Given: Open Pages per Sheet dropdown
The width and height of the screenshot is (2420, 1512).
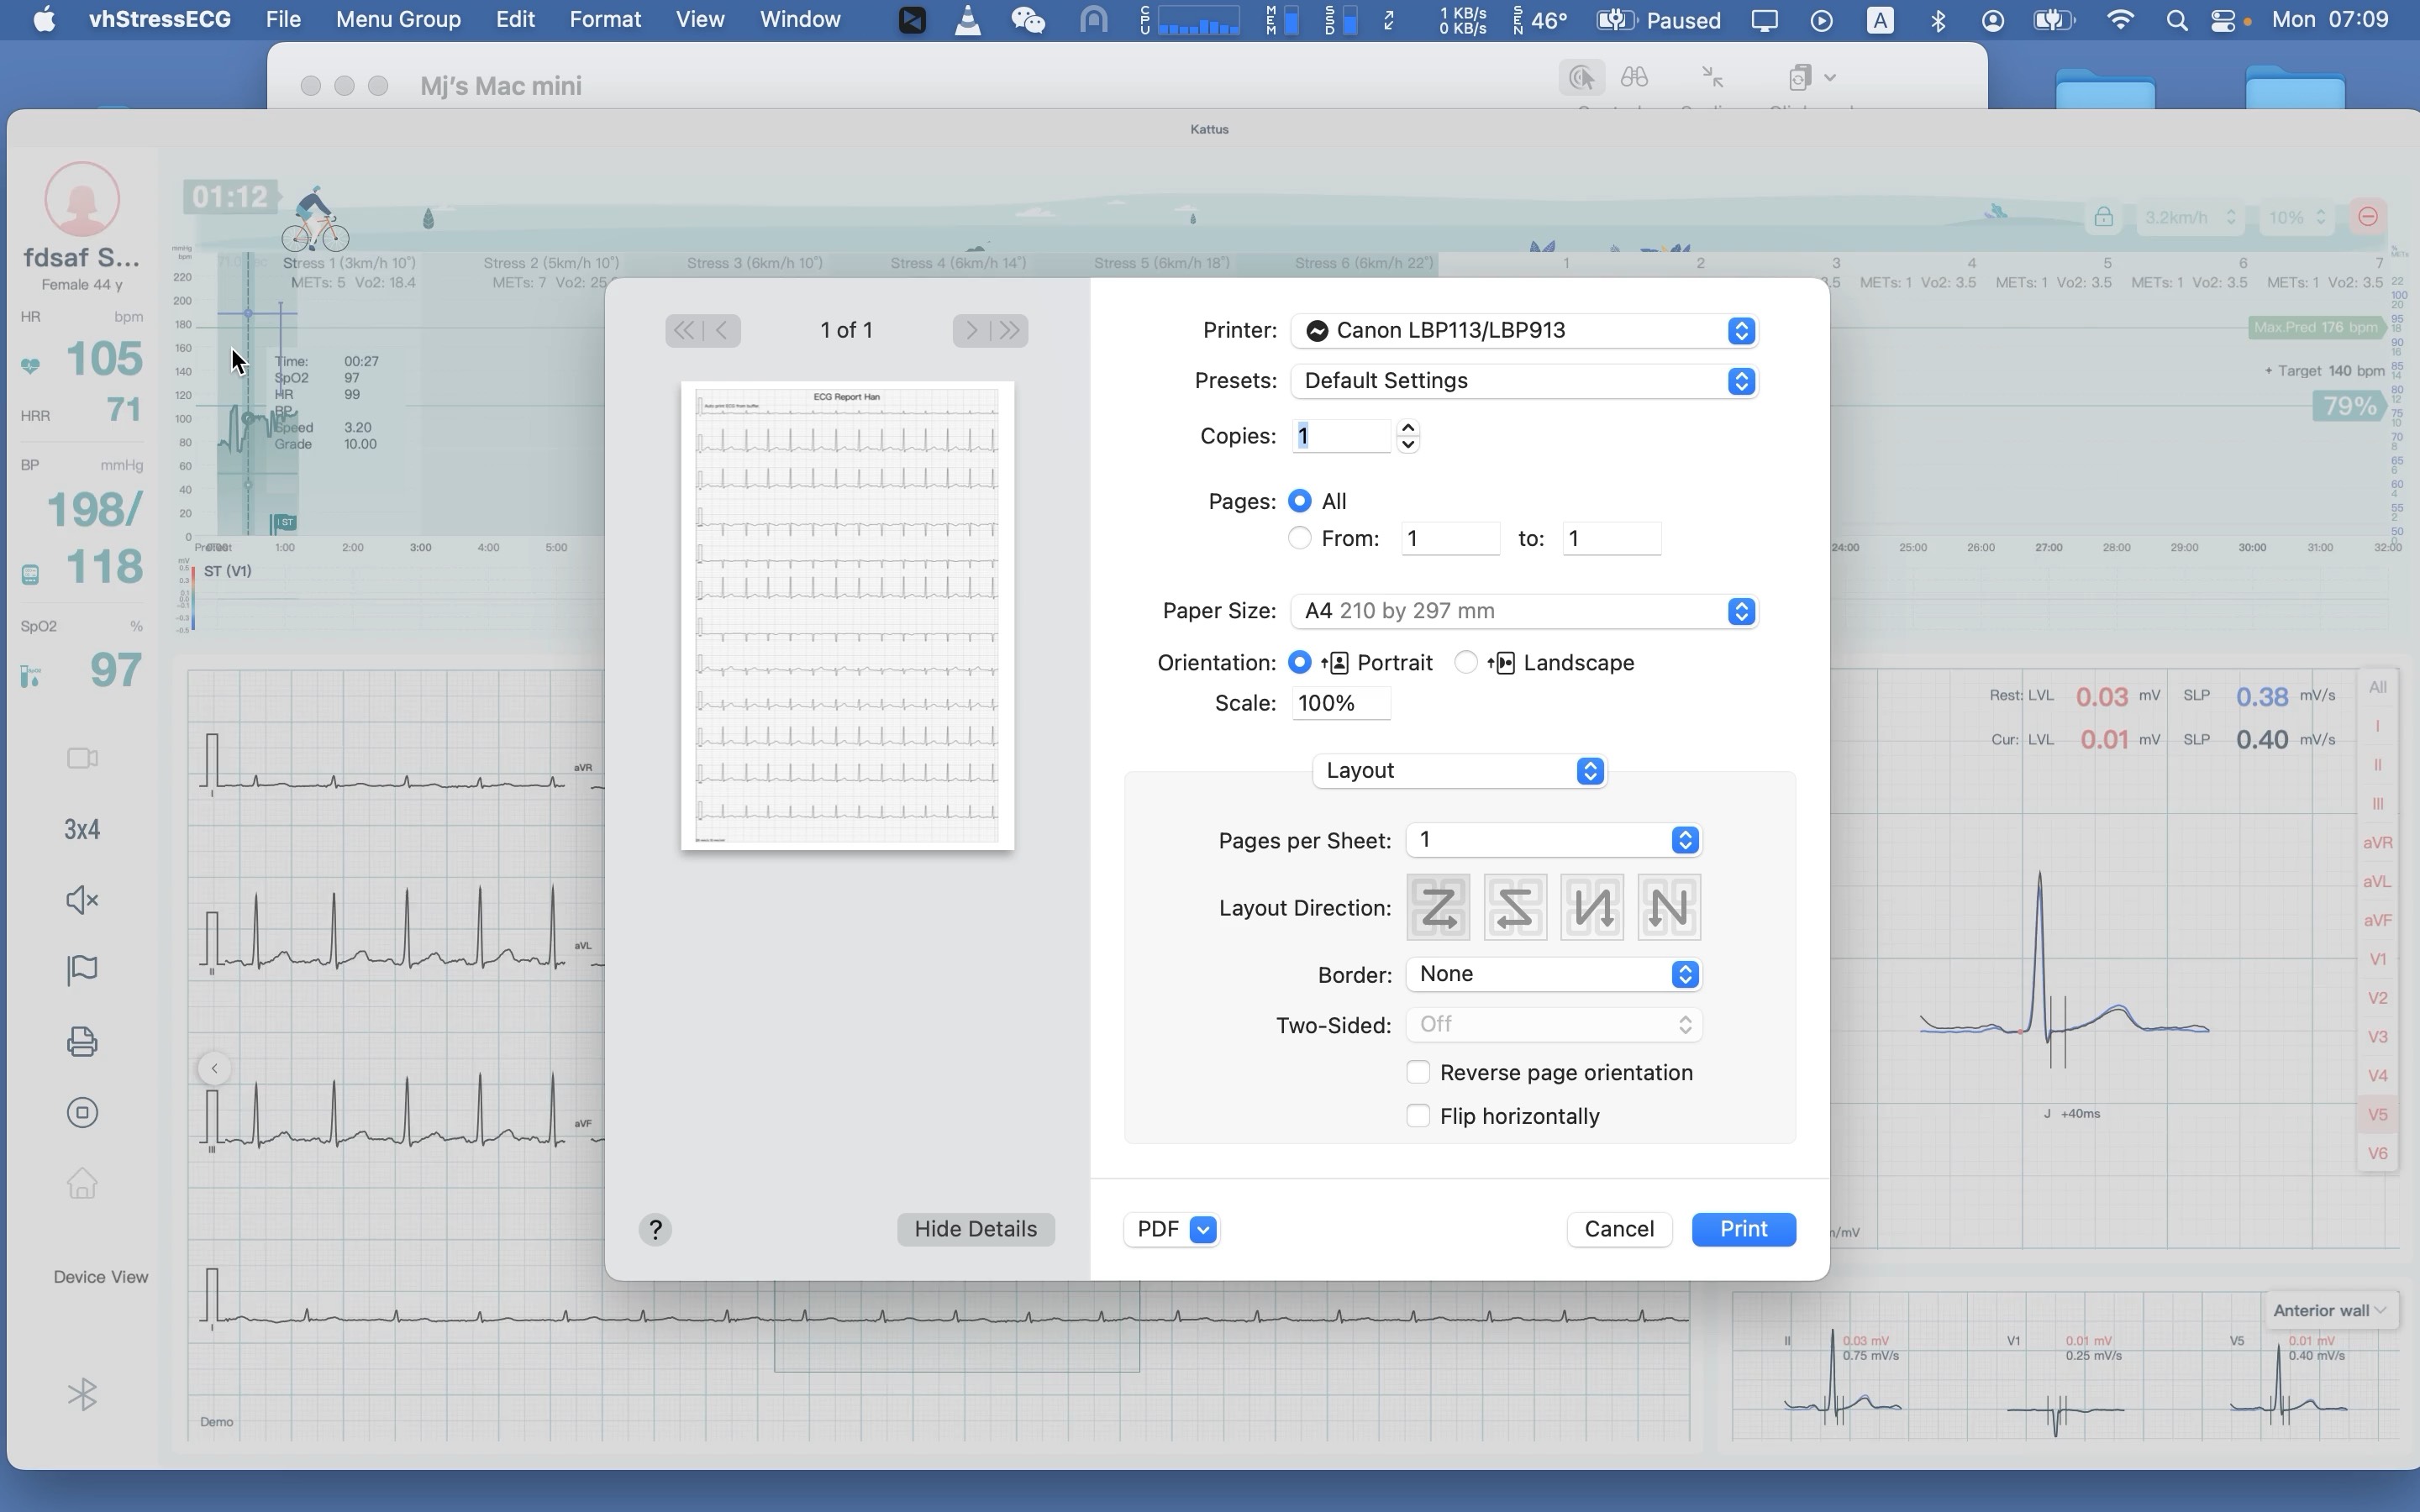Looking at the screenshot, I should (1553, 840).
